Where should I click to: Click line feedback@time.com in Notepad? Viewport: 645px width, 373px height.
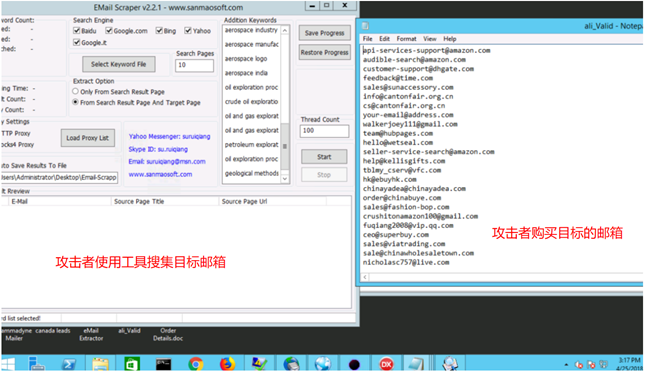tap(398, 78)
